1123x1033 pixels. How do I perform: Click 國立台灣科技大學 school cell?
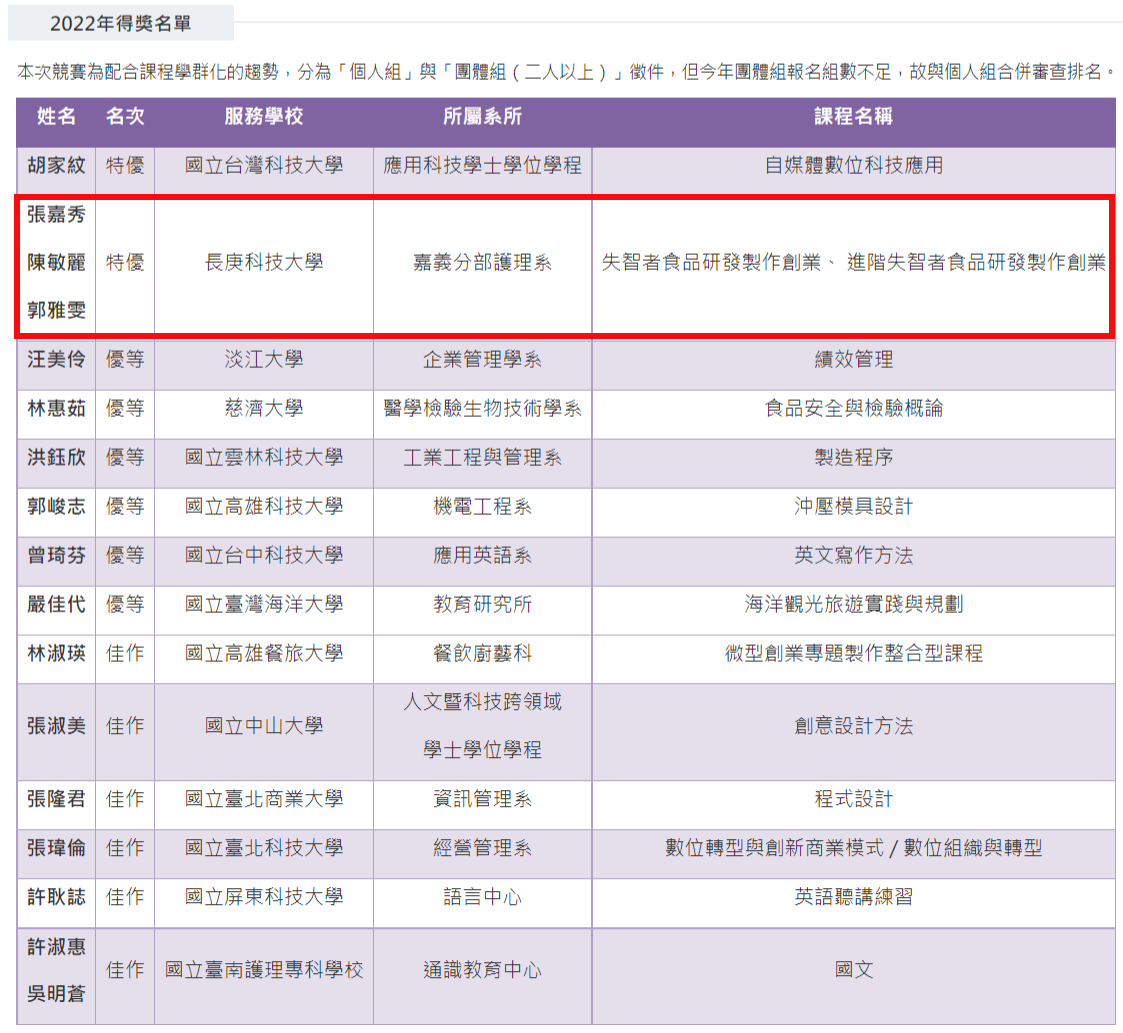pyautogui.click(x=264, y=165)
